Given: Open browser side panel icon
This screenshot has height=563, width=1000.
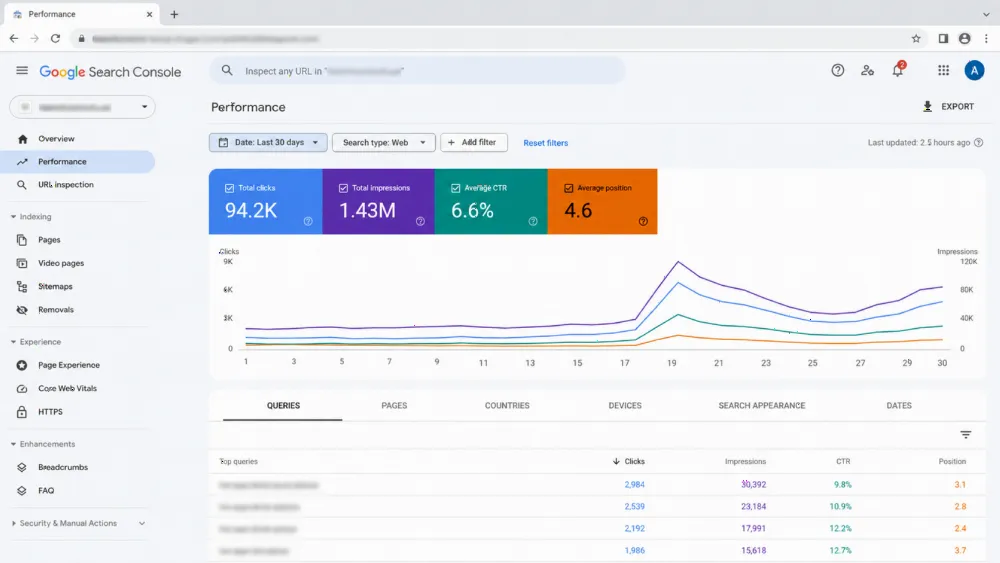Looking at the screenshot, I should [943, 39].
